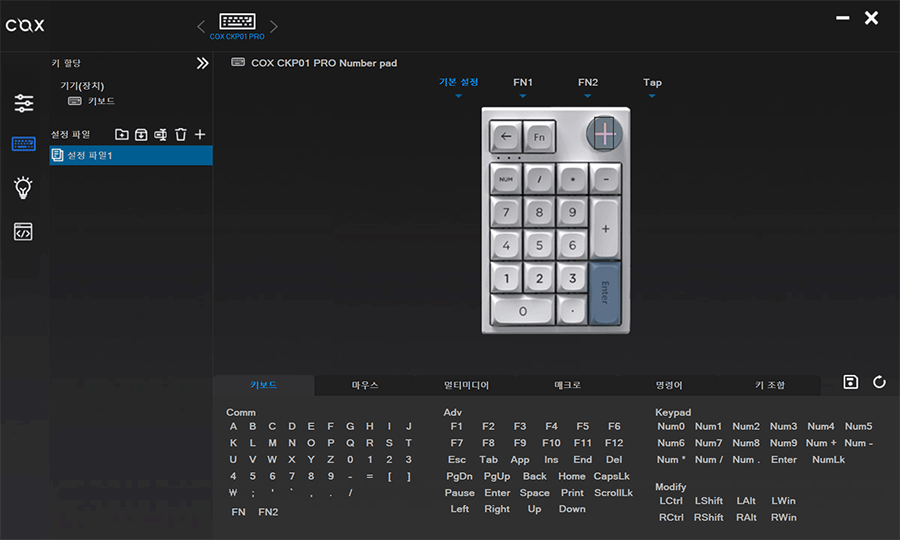The image size is (900, 540).
Task: Reset key assignments with the refresh icon
Action: pos(879,382)
